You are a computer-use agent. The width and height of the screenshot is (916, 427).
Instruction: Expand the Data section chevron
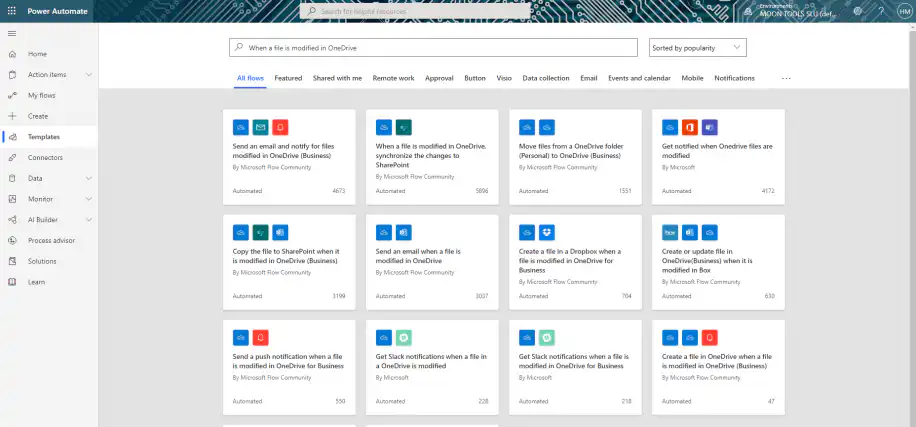89,178
